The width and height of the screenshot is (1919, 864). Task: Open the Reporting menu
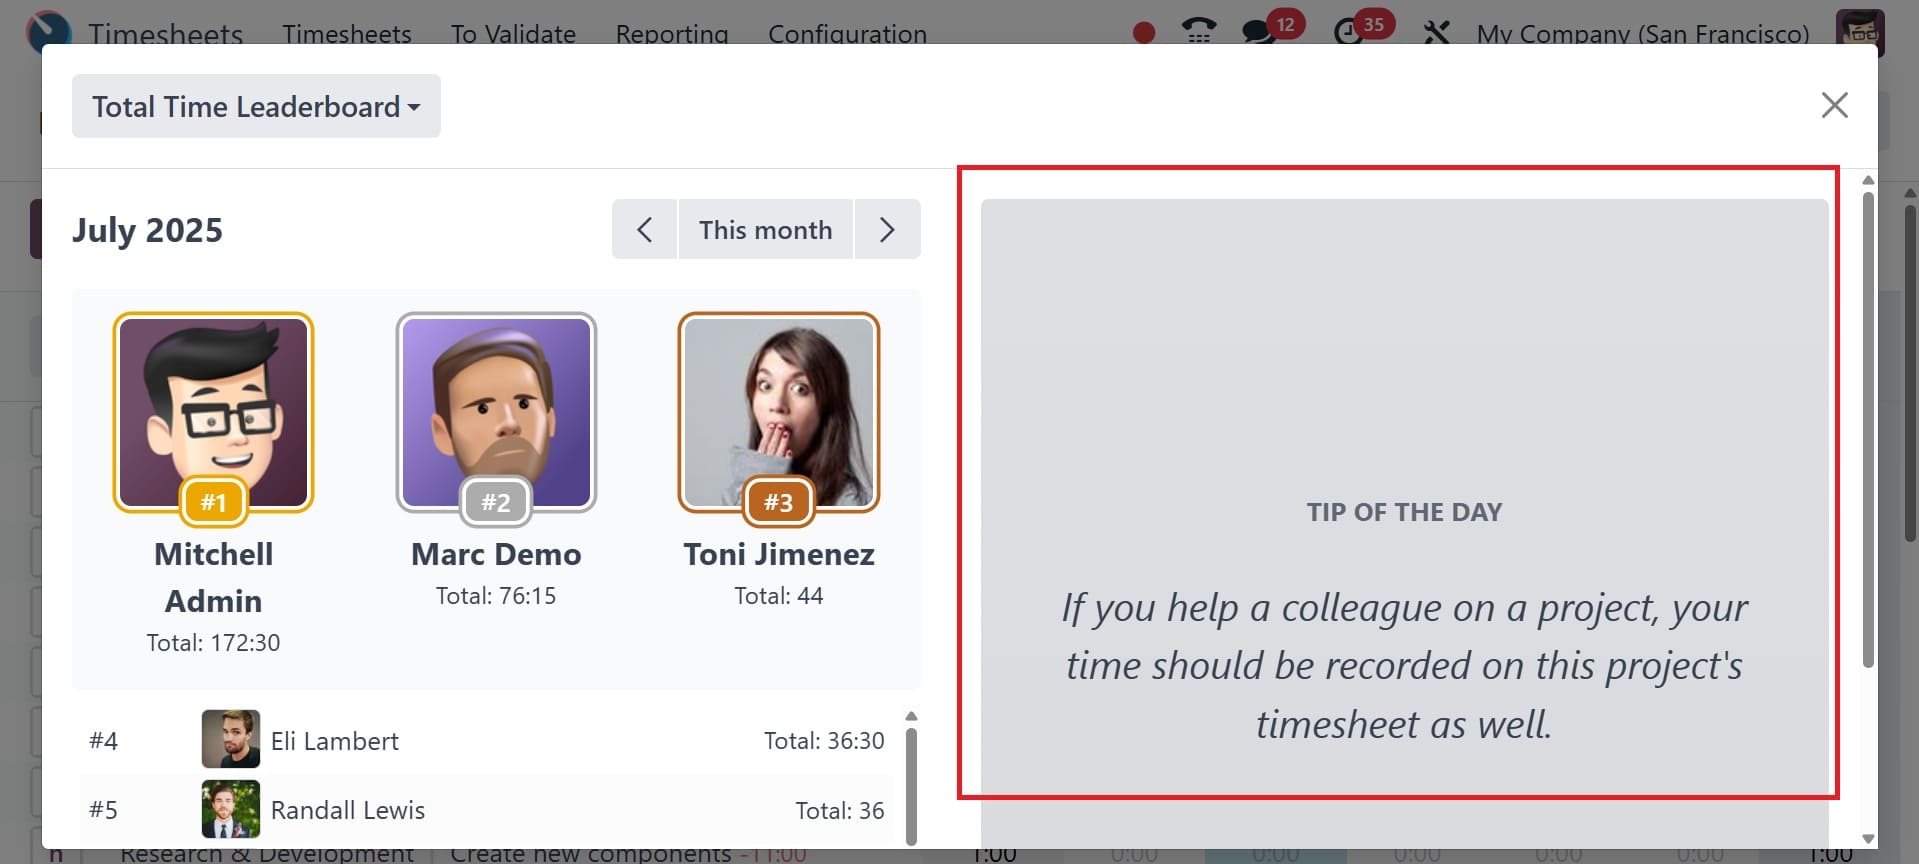672,34
